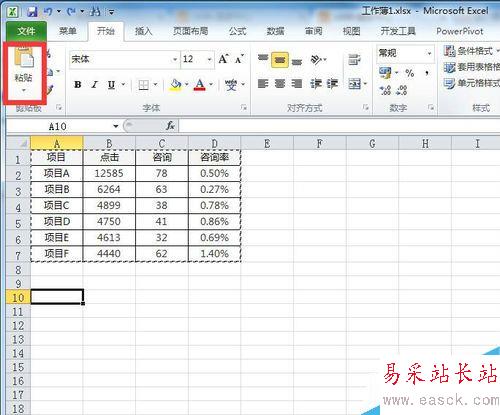The image size is (500, 415).
Task: Expand fill color palette arrow
Action: click(187, 85)
